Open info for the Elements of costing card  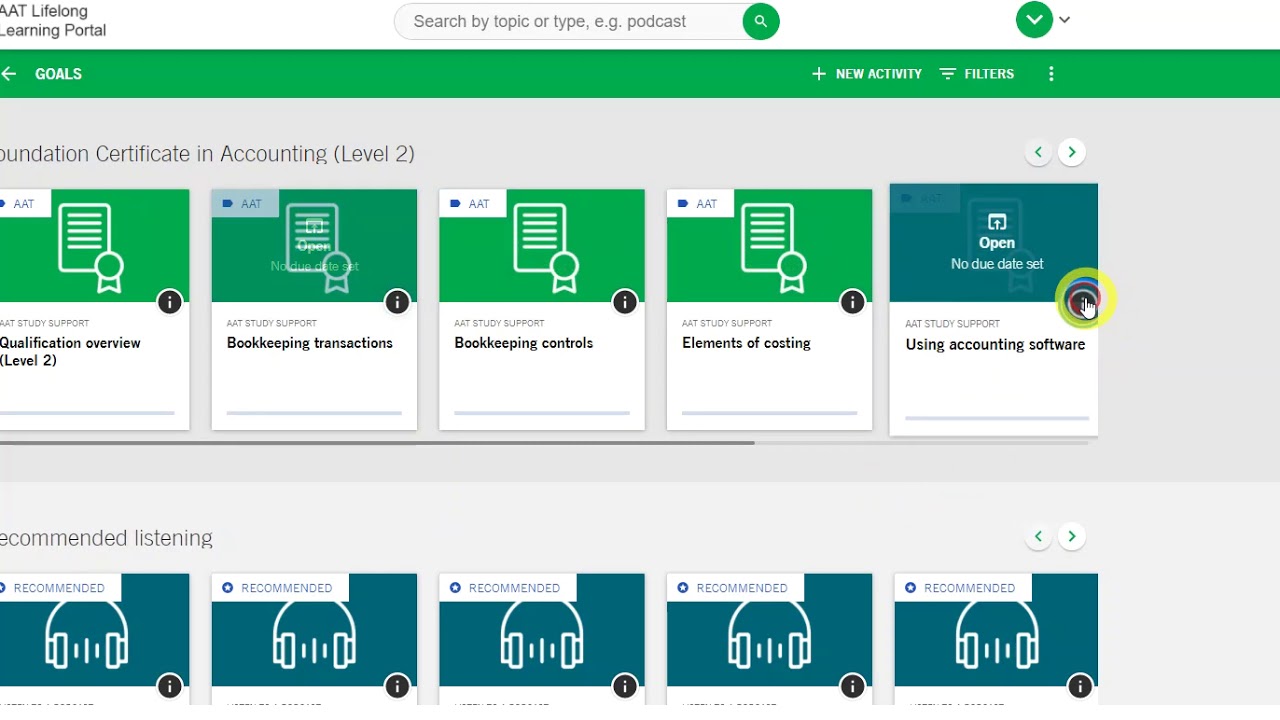(852, 301)
